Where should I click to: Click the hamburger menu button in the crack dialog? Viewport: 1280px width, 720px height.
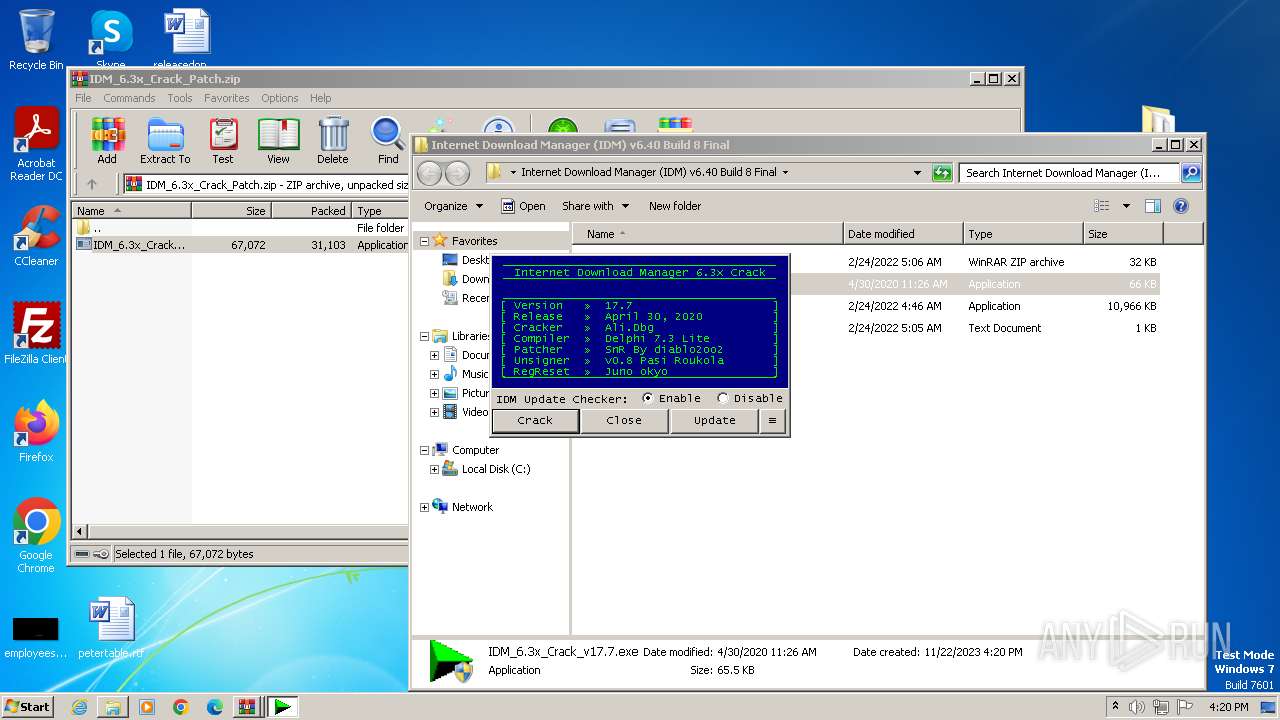coord(772,421)
